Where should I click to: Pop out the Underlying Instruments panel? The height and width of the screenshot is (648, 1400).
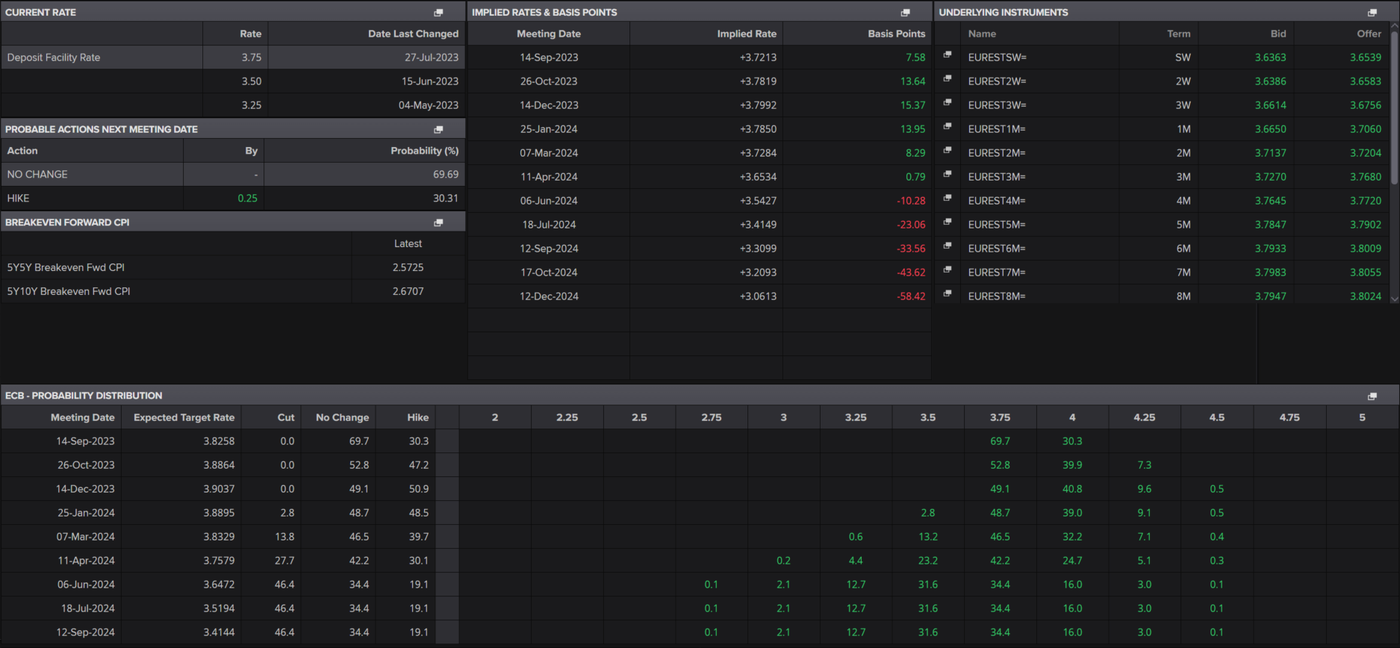click(x=1372, y=13)
